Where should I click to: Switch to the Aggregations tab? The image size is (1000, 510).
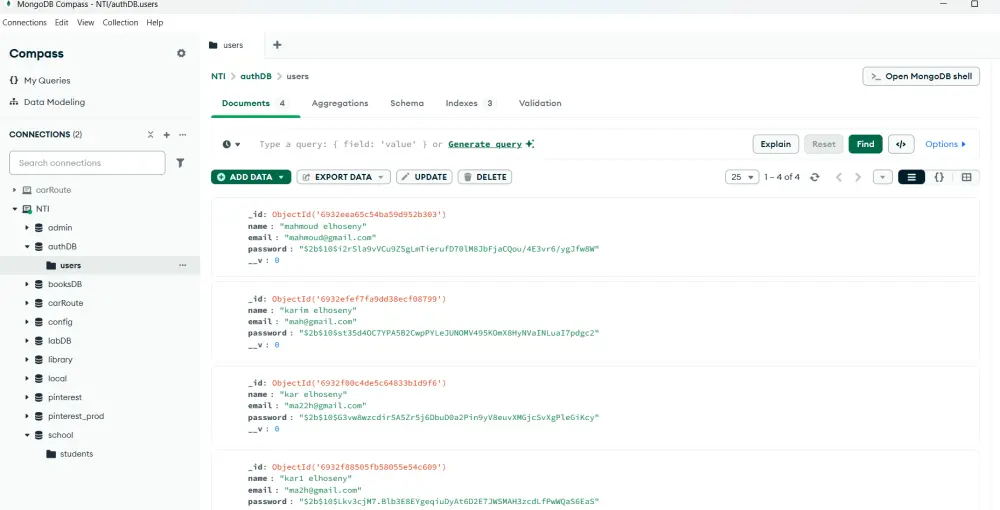pos(340,103)
